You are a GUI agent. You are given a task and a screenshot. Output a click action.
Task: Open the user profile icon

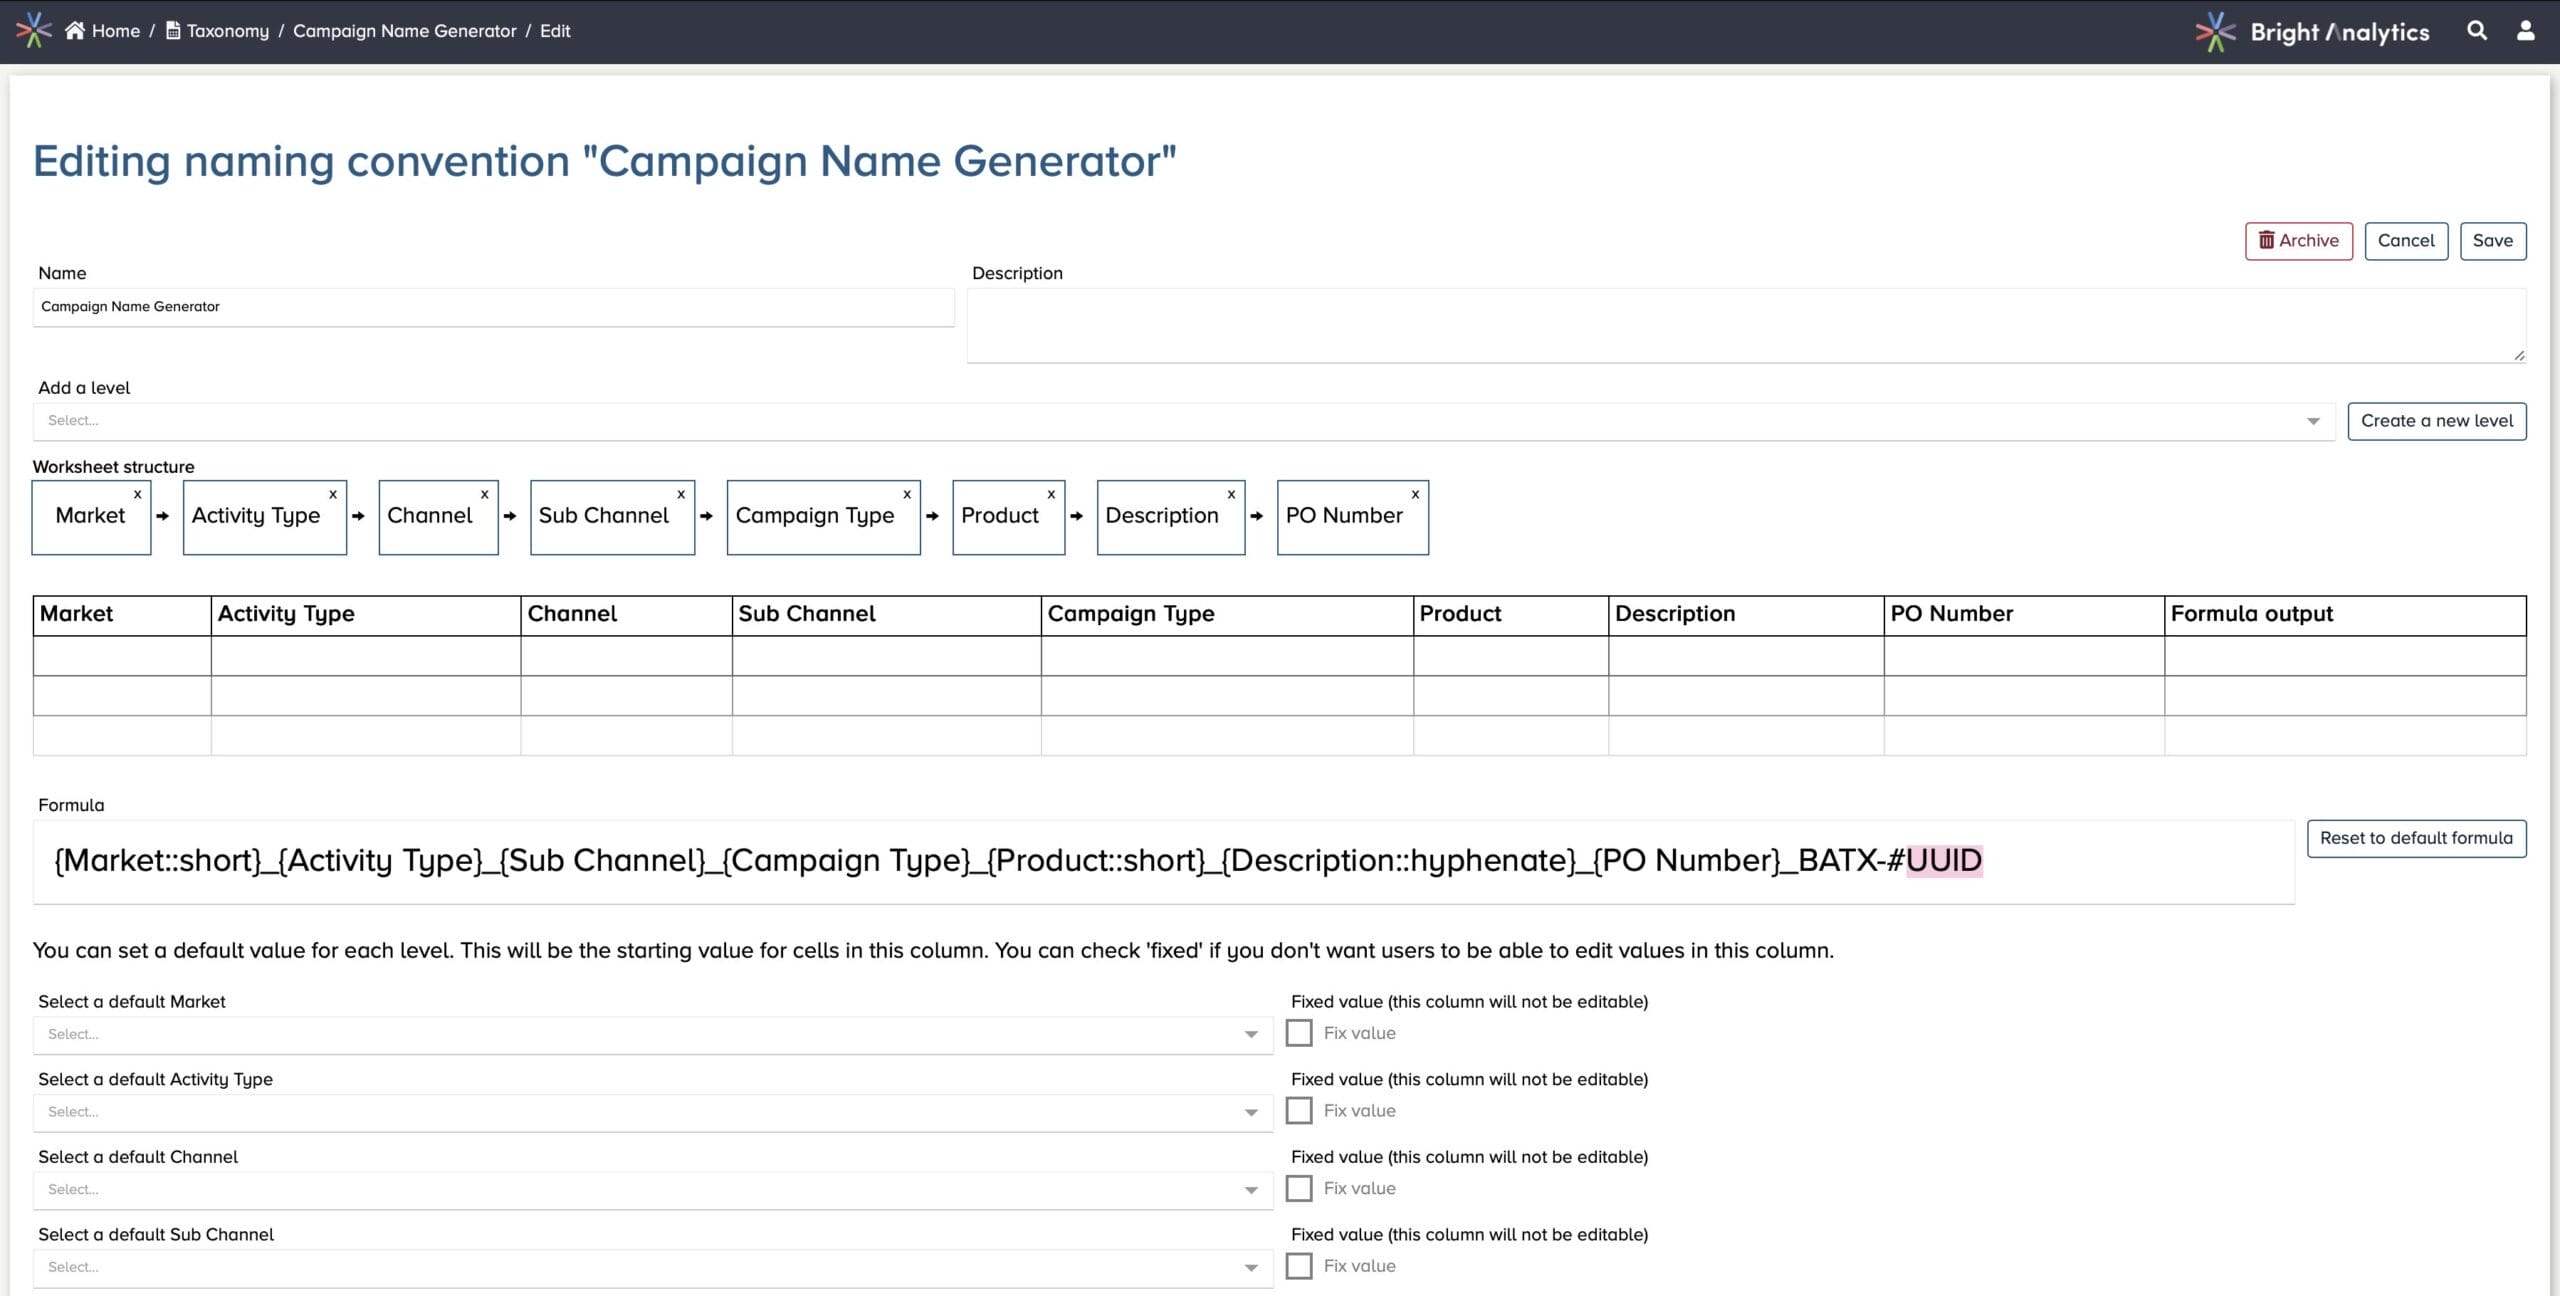tap(2525, 31)
